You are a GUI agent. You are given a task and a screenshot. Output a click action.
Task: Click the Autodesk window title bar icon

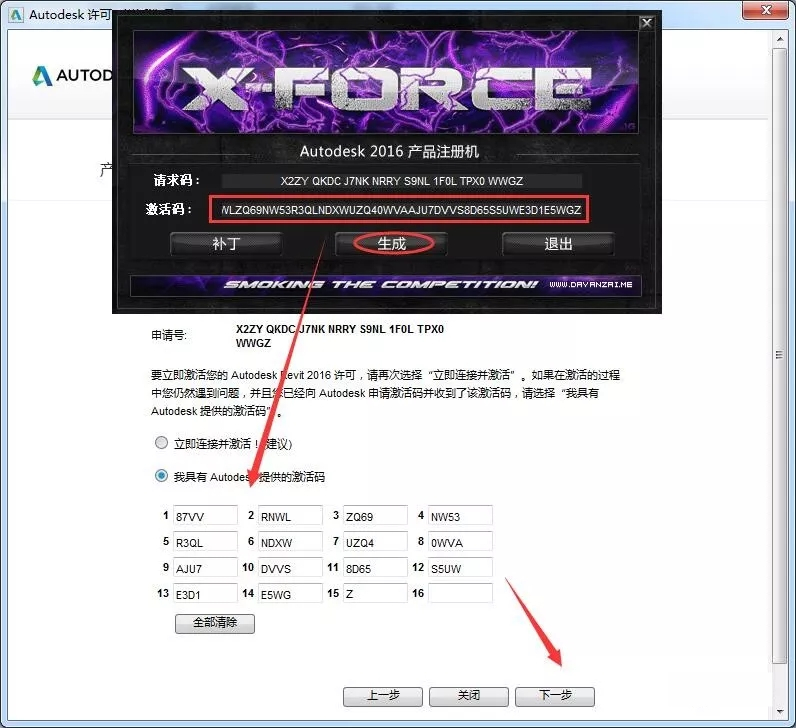coord(16,15)
